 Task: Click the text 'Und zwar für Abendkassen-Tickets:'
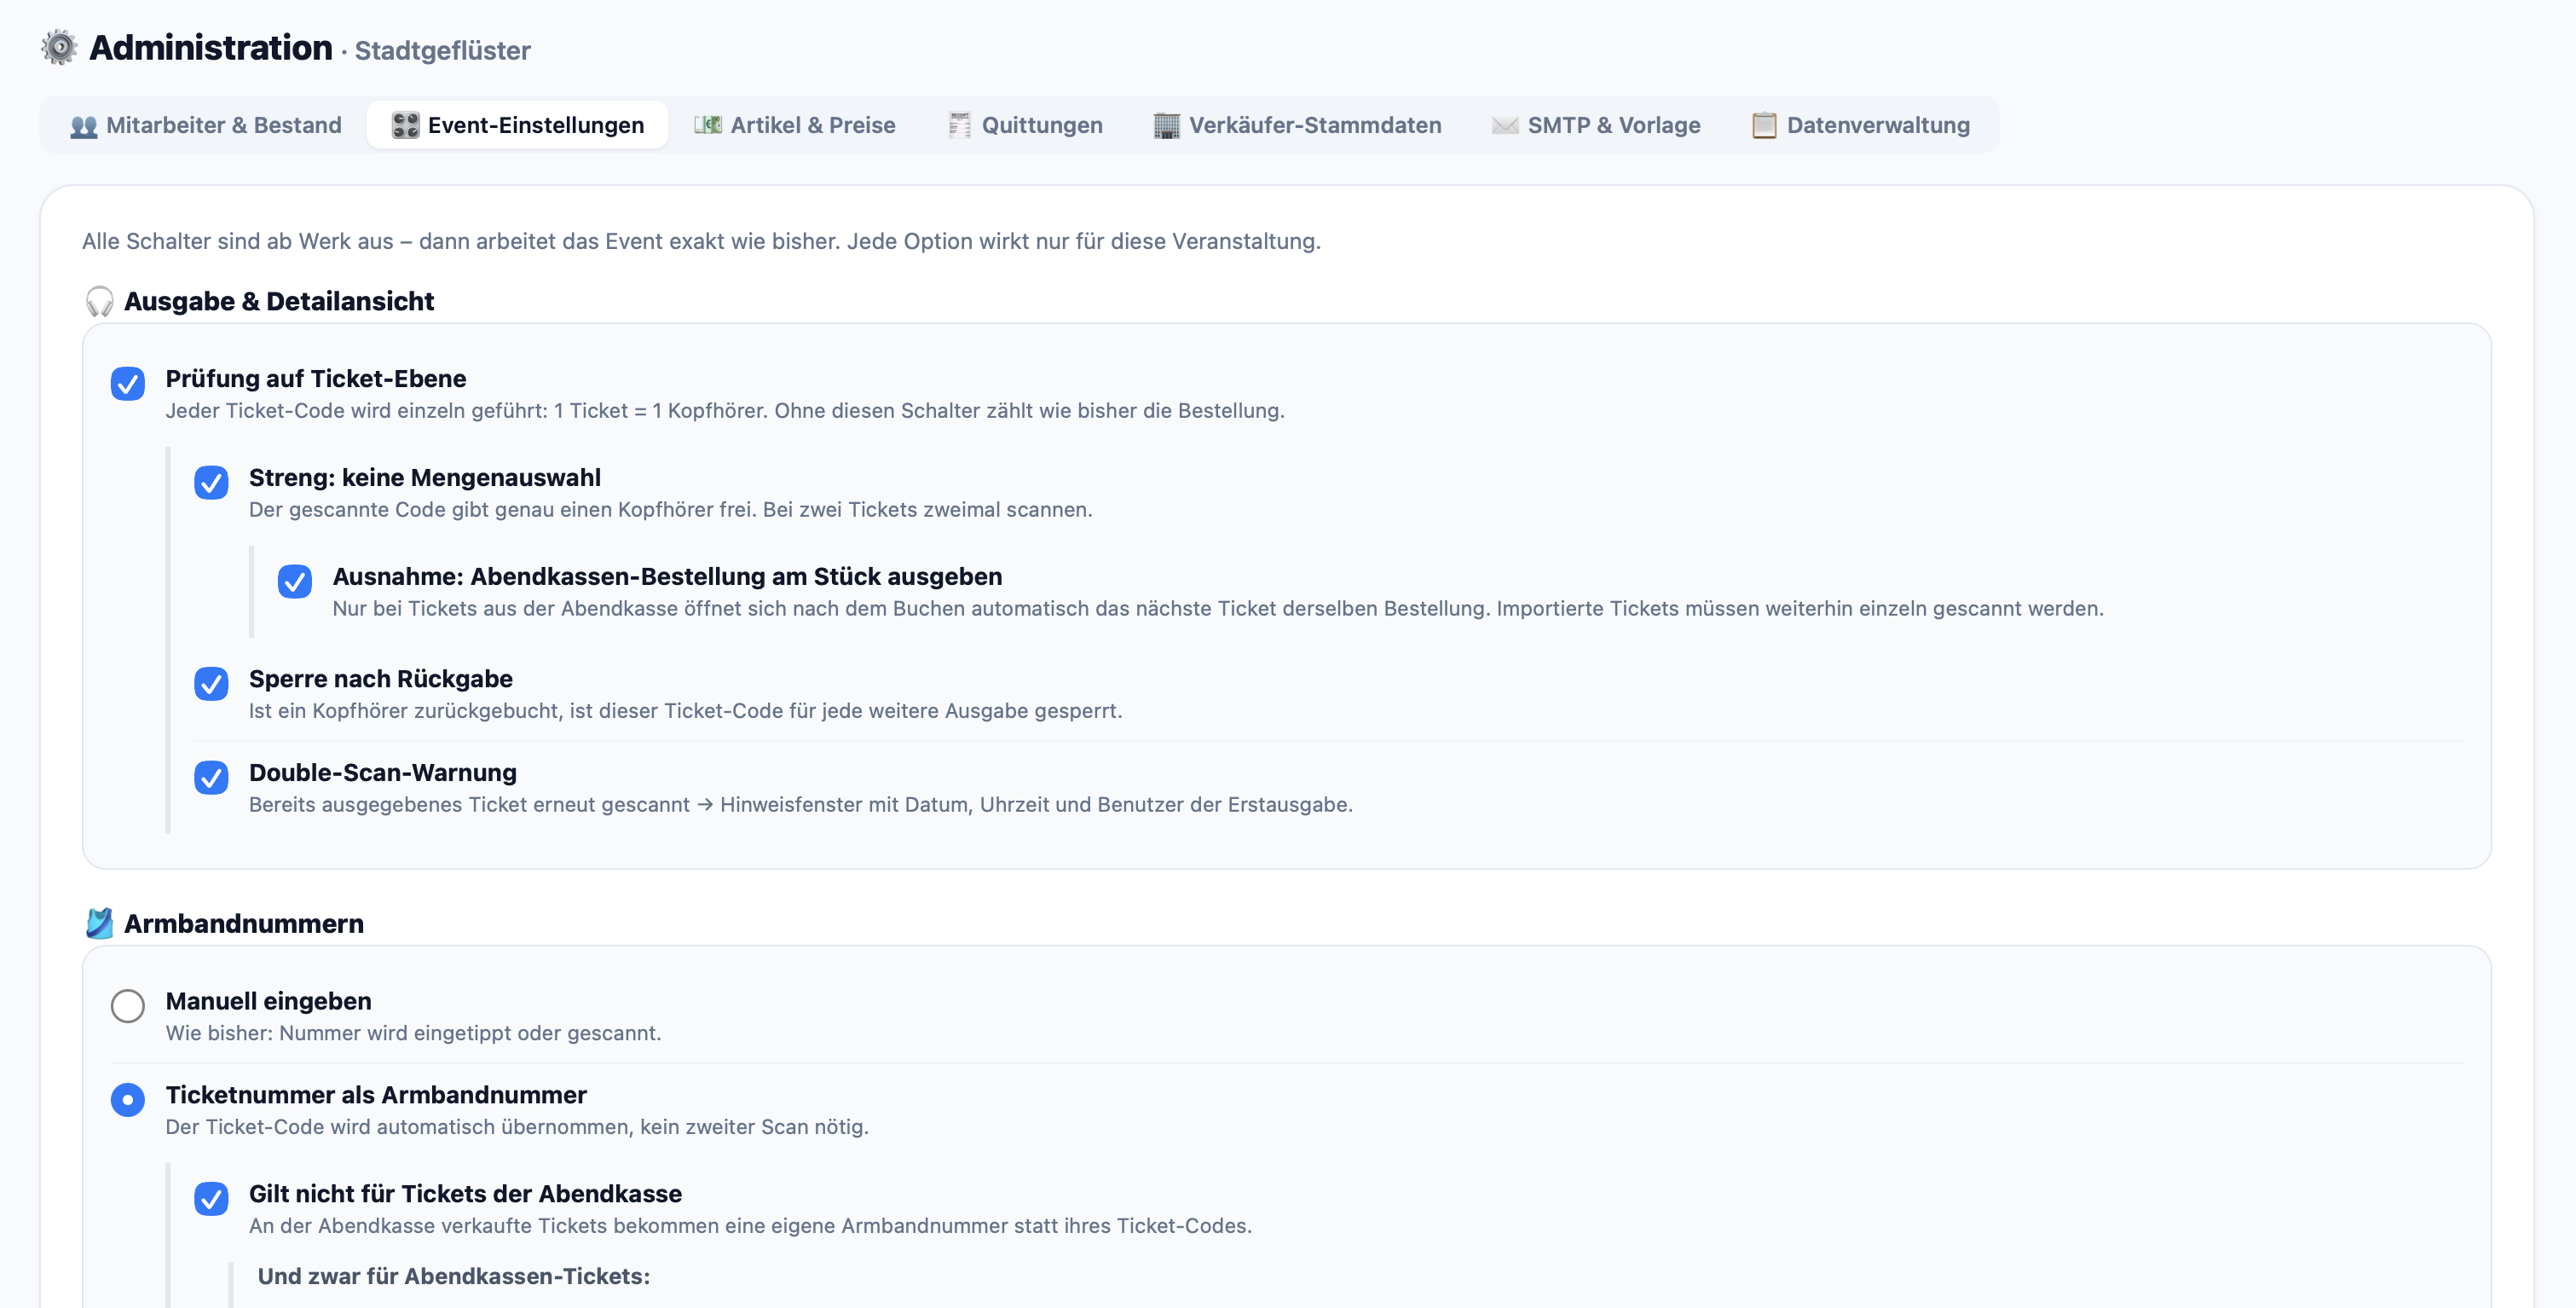click(x=454, y=1276)
